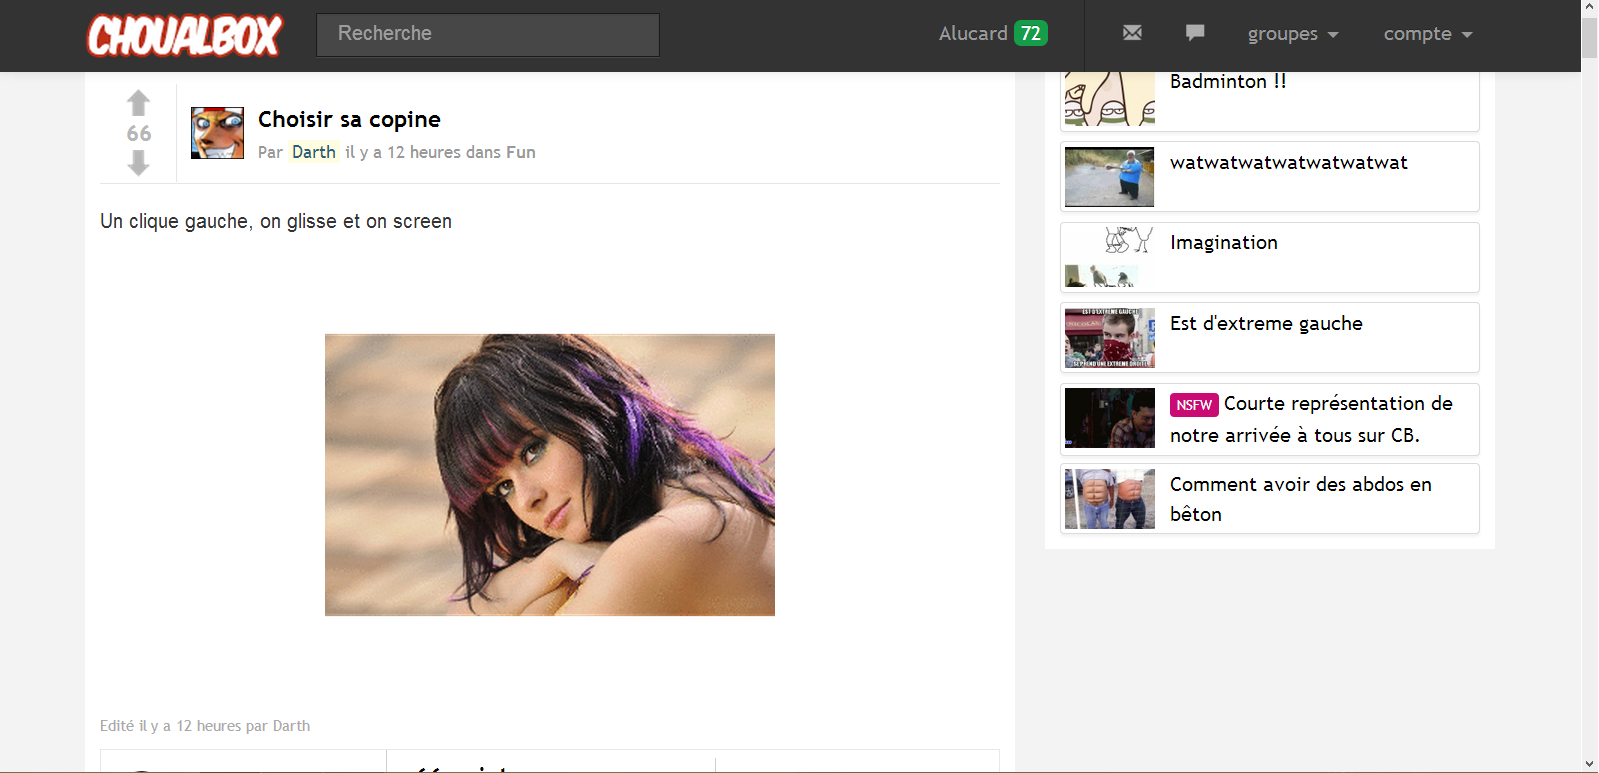Open author Darth's profile link

(313, 152)
